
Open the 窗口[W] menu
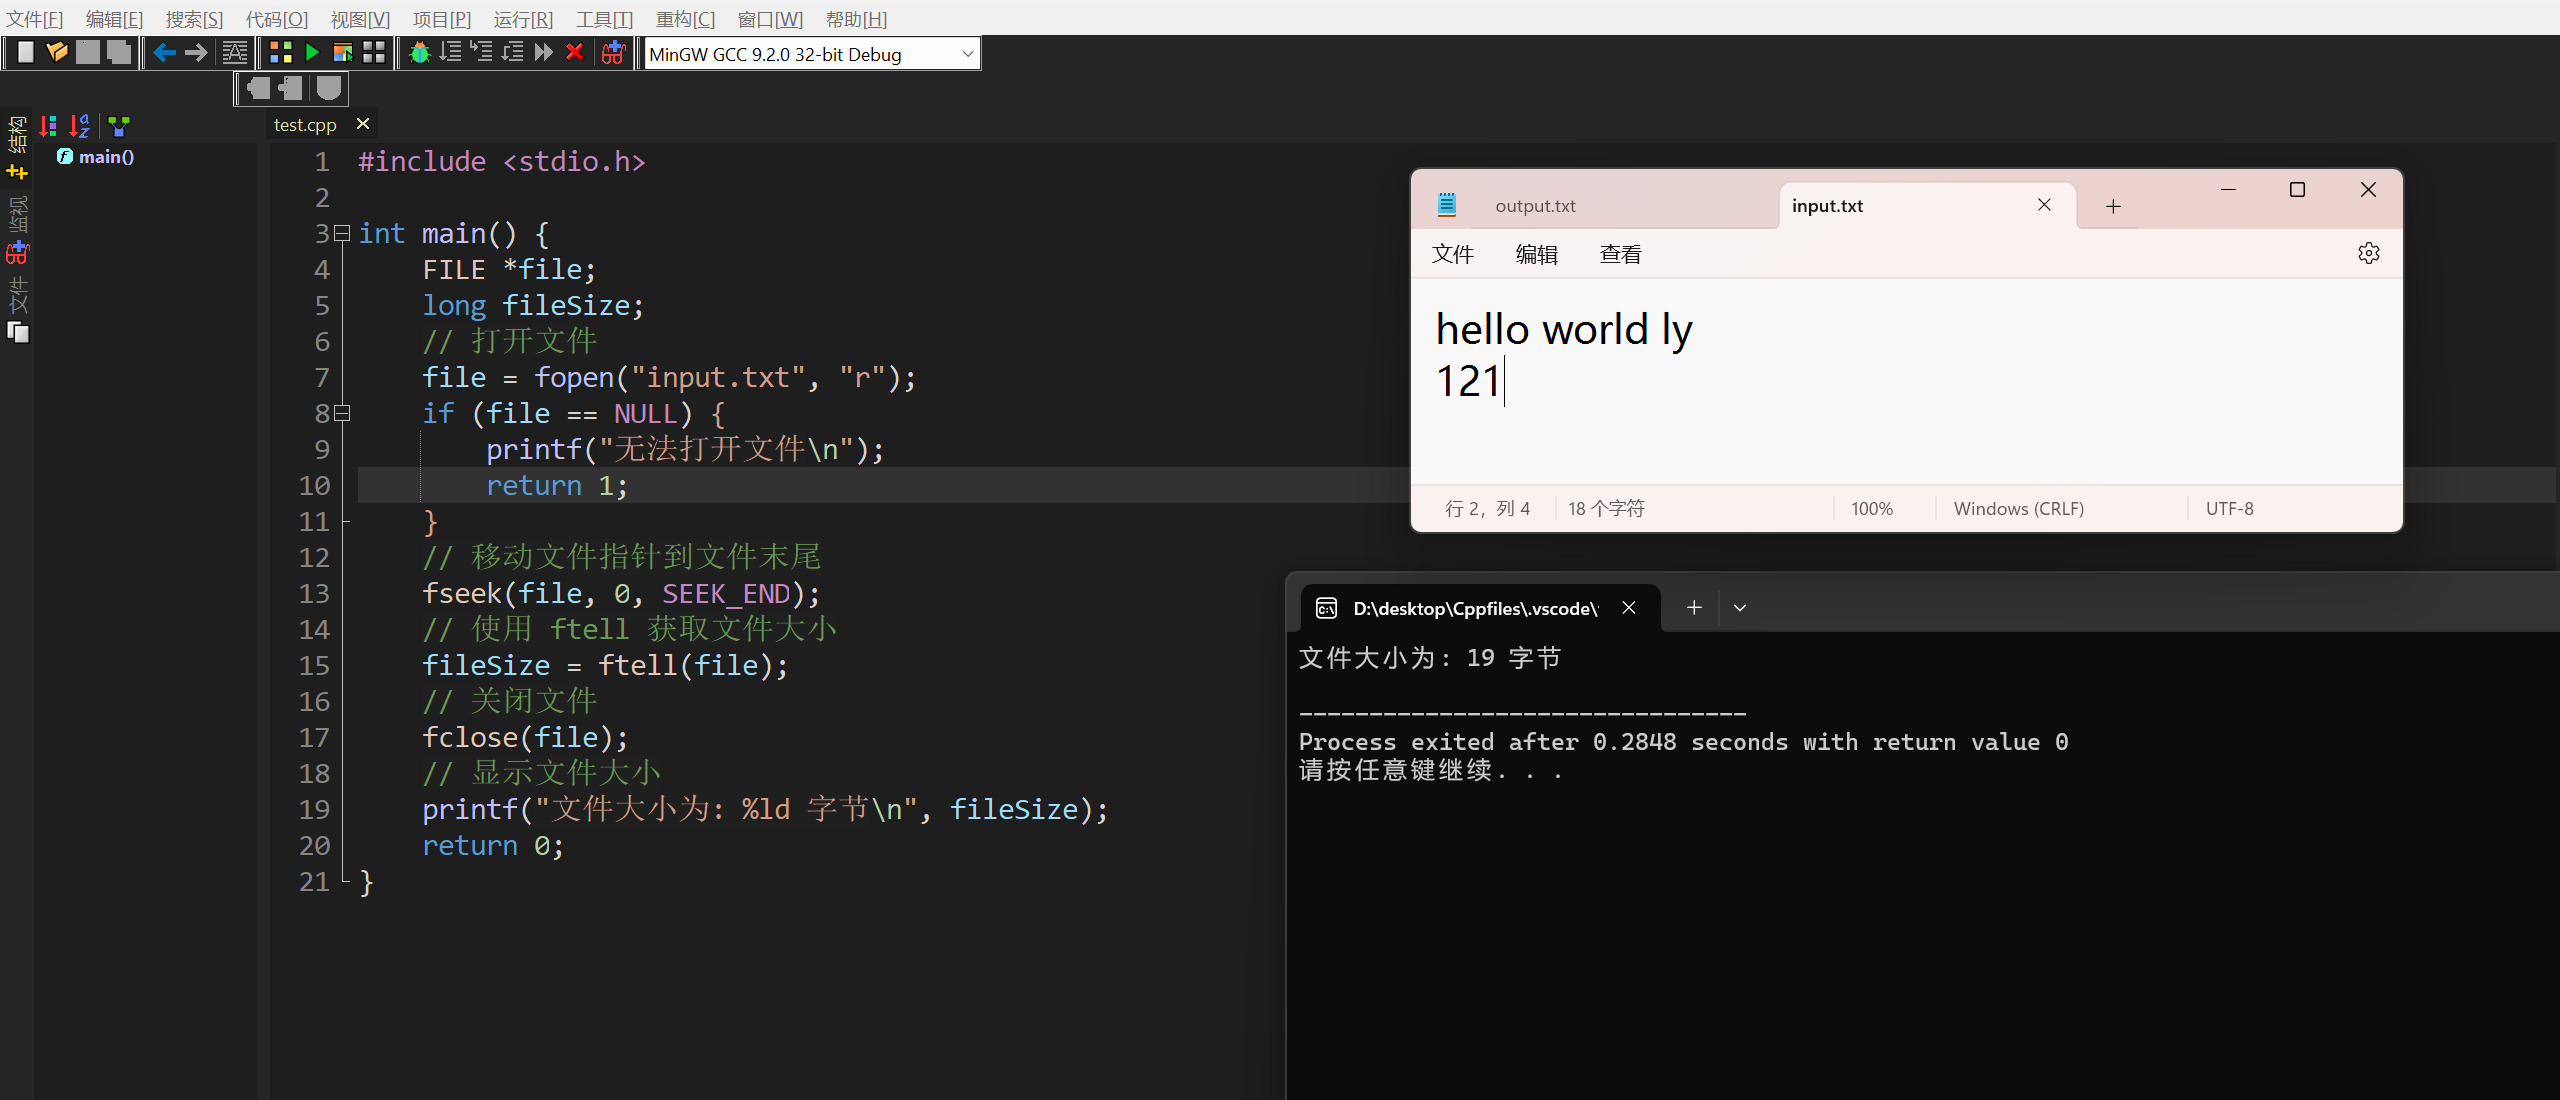point(770,19)
